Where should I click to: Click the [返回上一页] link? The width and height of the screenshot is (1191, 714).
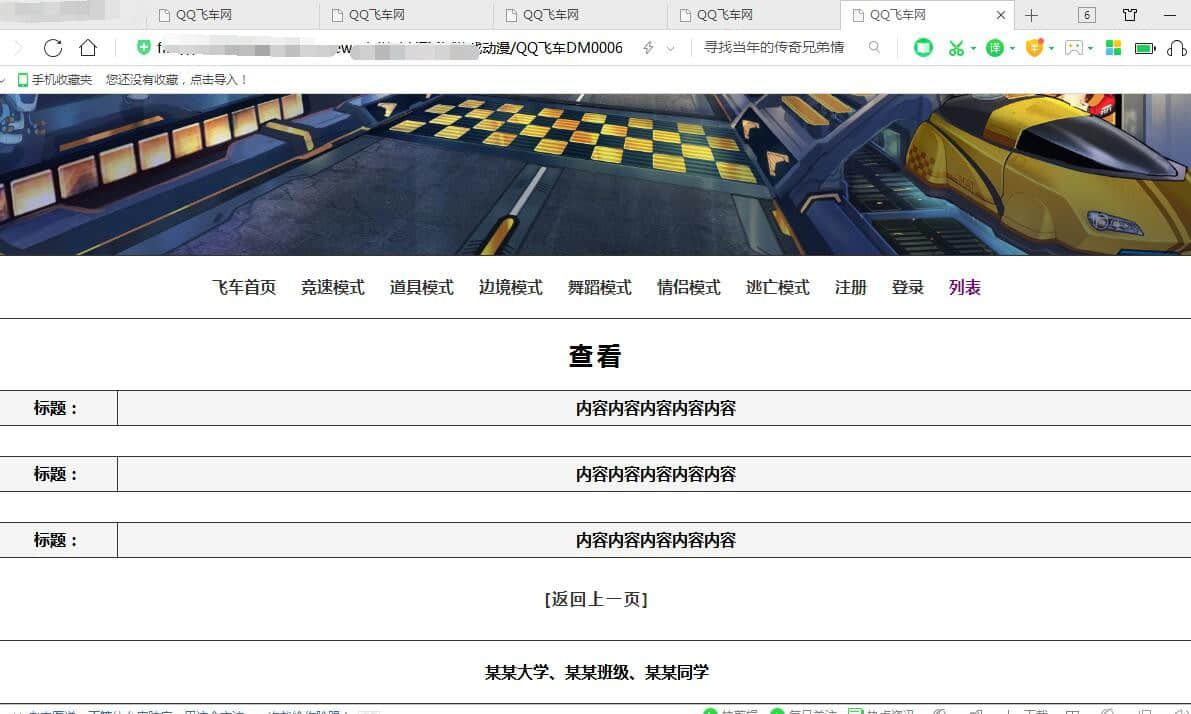pyautogui.click(x=596, y=600)
